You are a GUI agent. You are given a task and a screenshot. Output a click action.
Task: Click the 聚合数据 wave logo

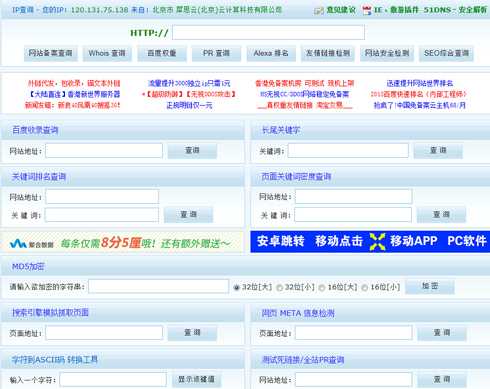point(18,244)
